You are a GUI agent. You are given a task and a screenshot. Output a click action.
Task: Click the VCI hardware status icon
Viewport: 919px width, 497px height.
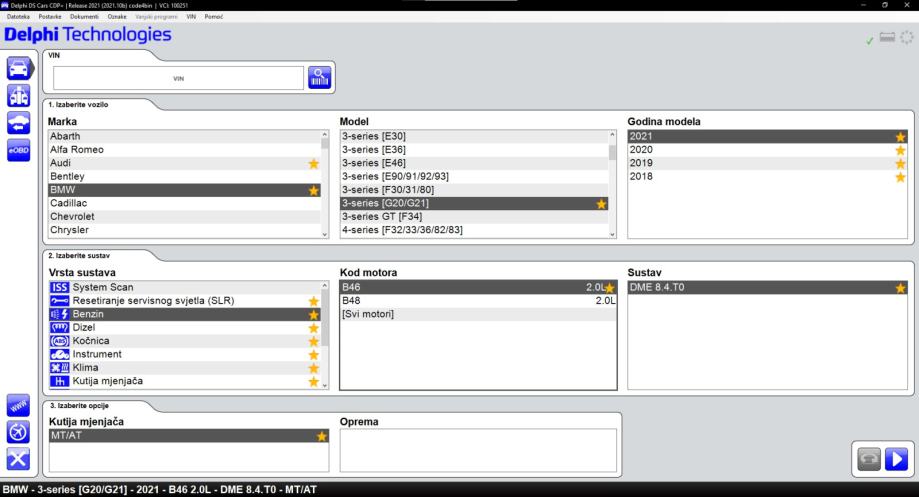coord(887,38)
